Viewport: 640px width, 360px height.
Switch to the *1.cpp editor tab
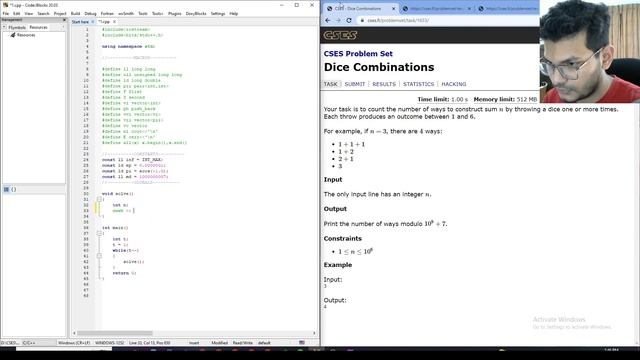coord(104,22)
